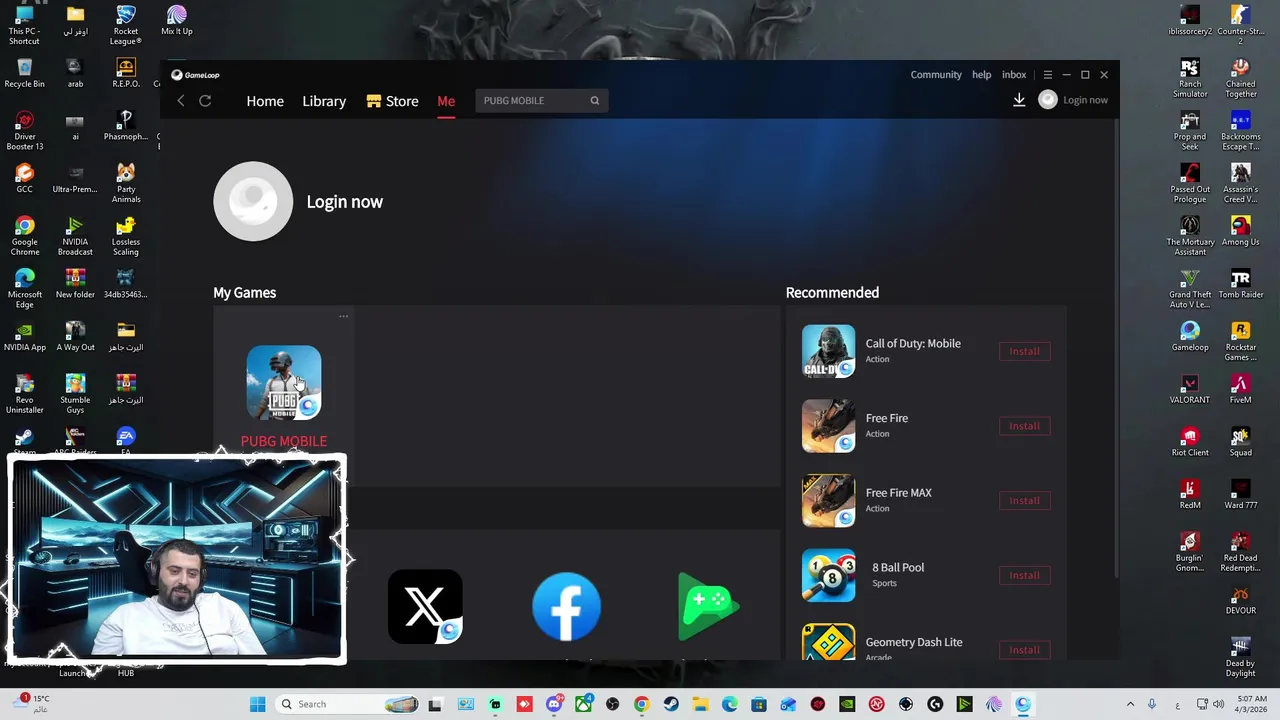Launch PUBG MOBILE from My Games
Image resolution: width=1280 pixels, height=720 pixels.
pyautogui.click(x=284, y=382)
